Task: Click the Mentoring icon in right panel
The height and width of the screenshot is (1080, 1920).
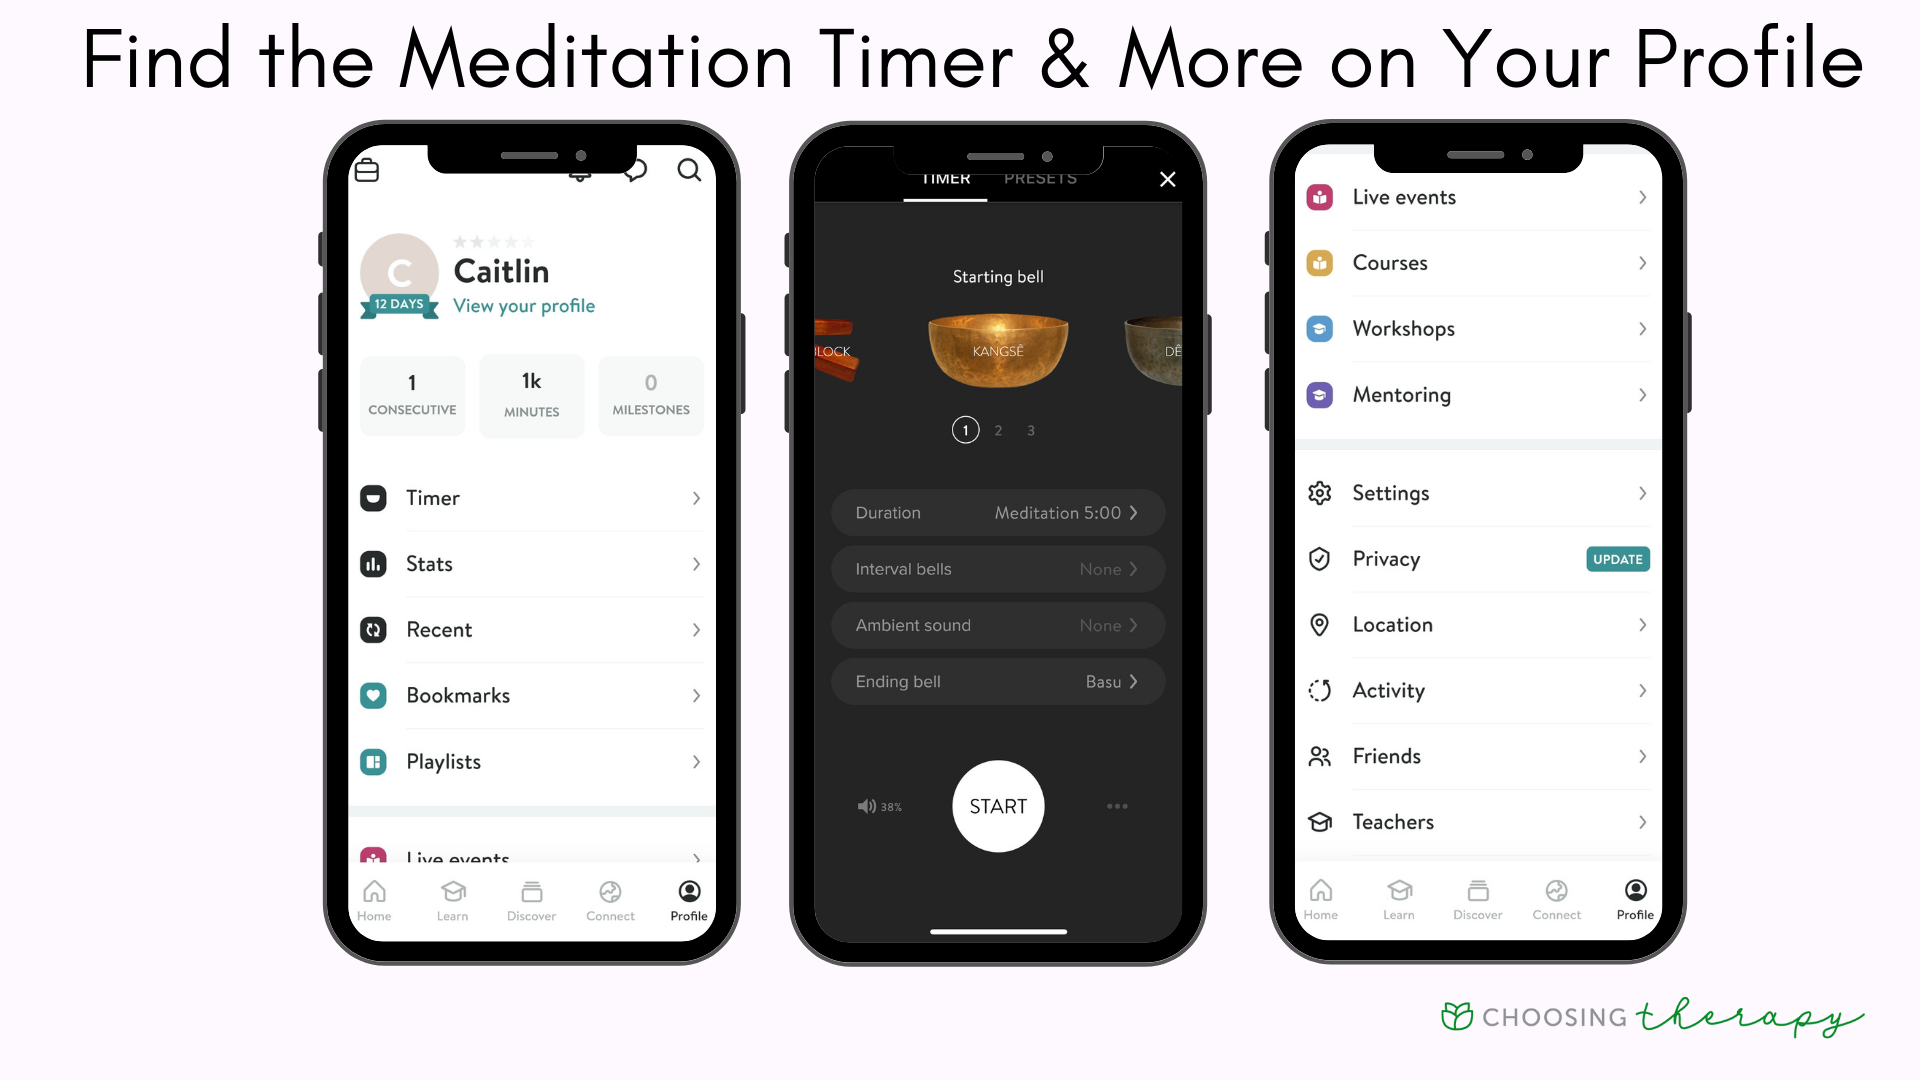Action: [1319, 393]
